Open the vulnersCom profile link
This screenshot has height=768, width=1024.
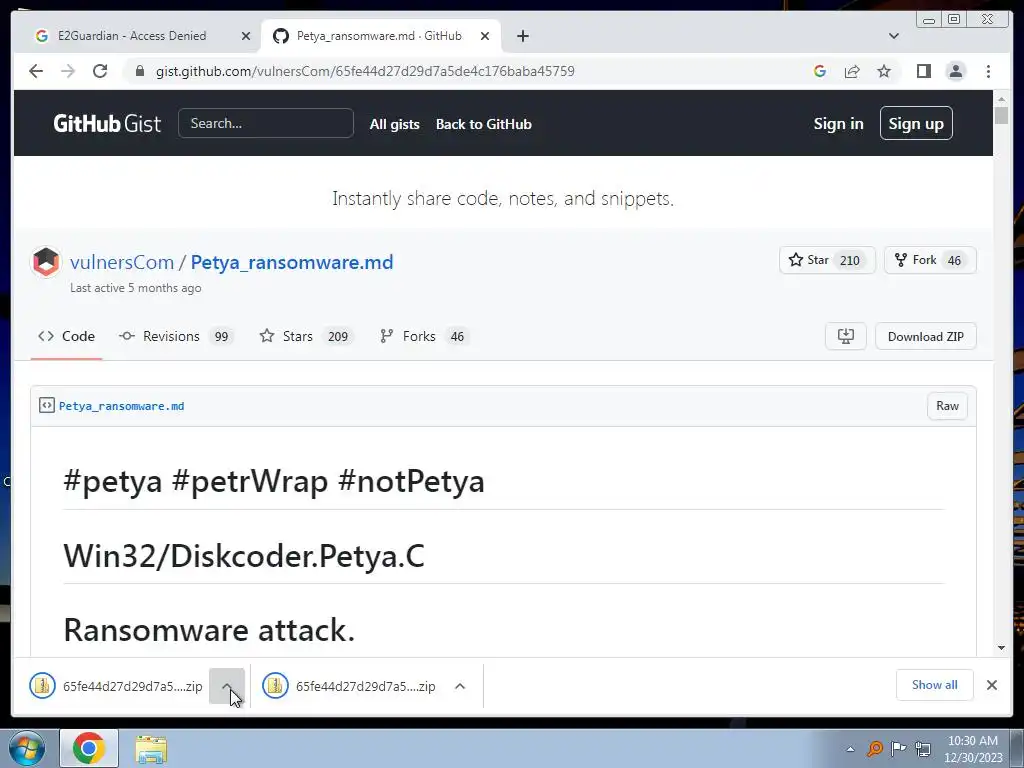click(122, 262)
